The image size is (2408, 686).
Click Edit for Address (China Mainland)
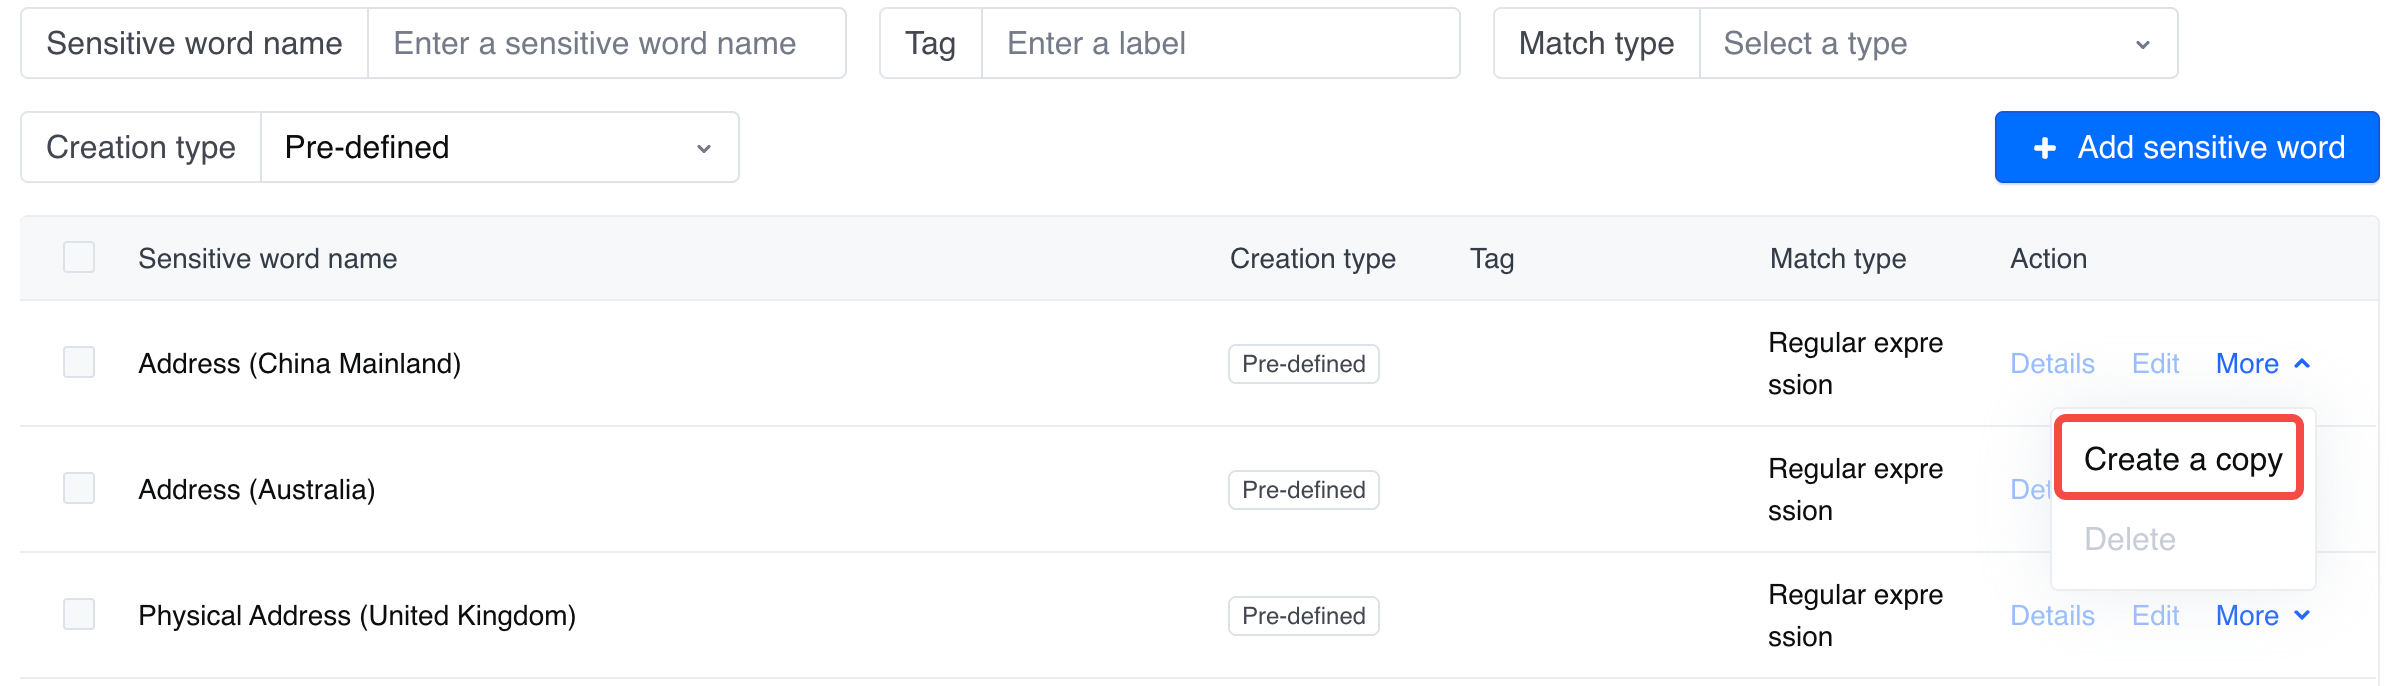[x=2155, y=364]
